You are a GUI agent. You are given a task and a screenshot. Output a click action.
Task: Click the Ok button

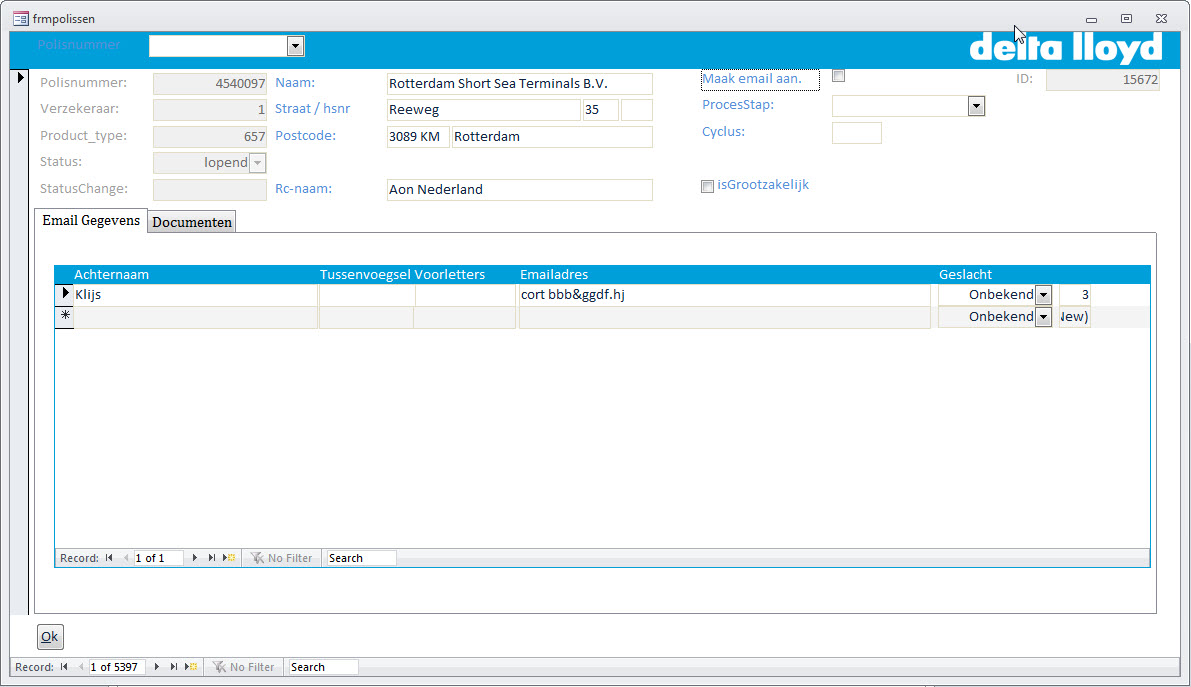49,637
